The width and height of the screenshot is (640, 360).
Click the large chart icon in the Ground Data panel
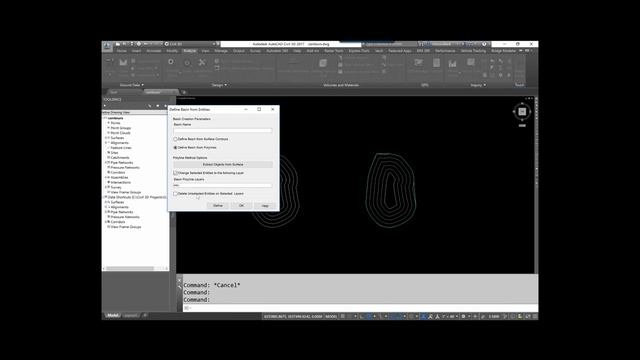pos(123,62)
